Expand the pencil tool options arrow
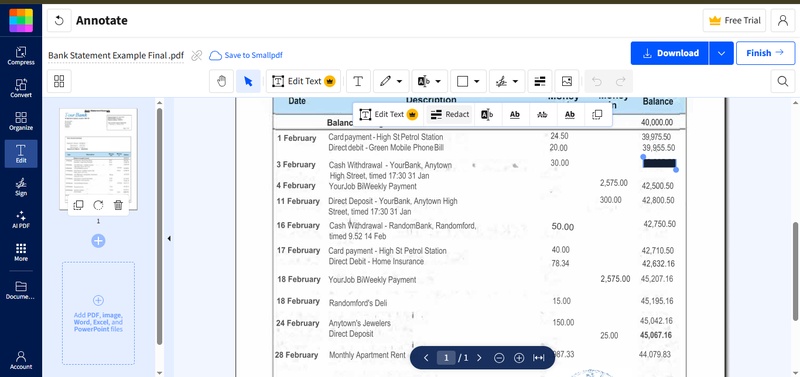 coord(399,81)
